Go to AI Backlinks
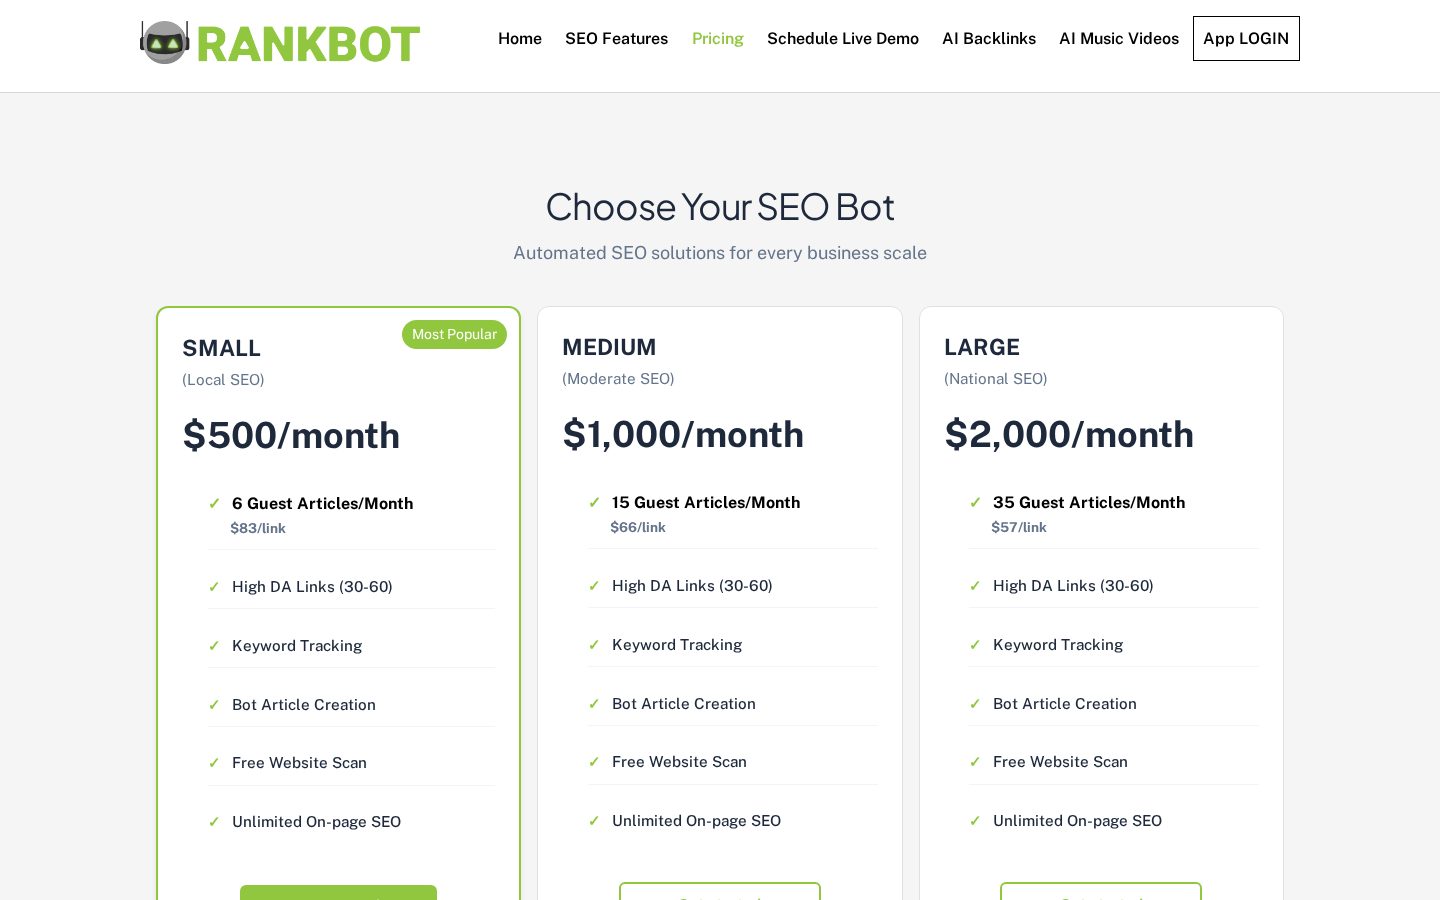1440x900 pixels. (x=989, y=38)
